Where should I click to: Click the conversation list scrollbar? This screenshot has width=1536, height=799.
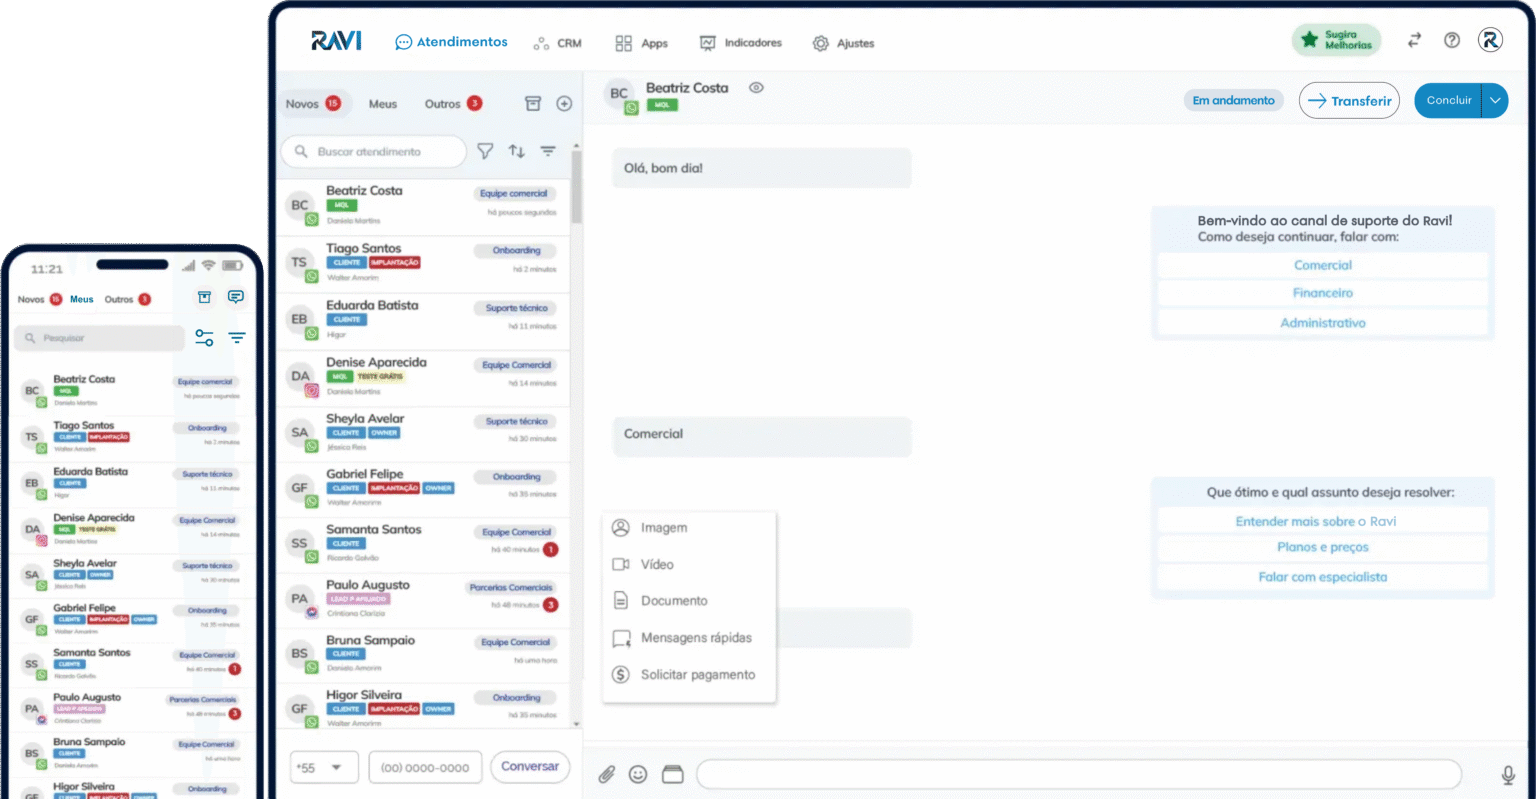pyautogui.click(x=576, y=190)
